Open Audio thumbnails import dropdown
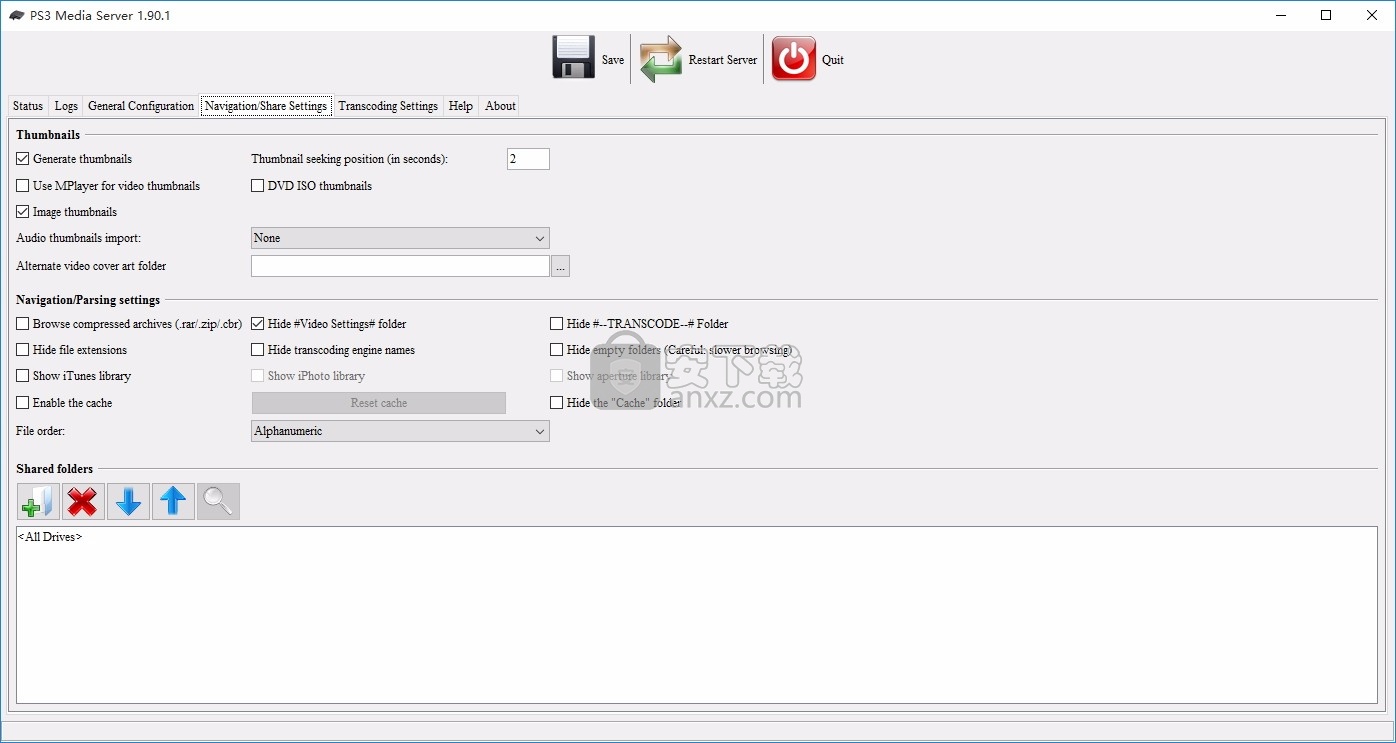Screen dimensions: 1396x743 click(x=400, y=238)
